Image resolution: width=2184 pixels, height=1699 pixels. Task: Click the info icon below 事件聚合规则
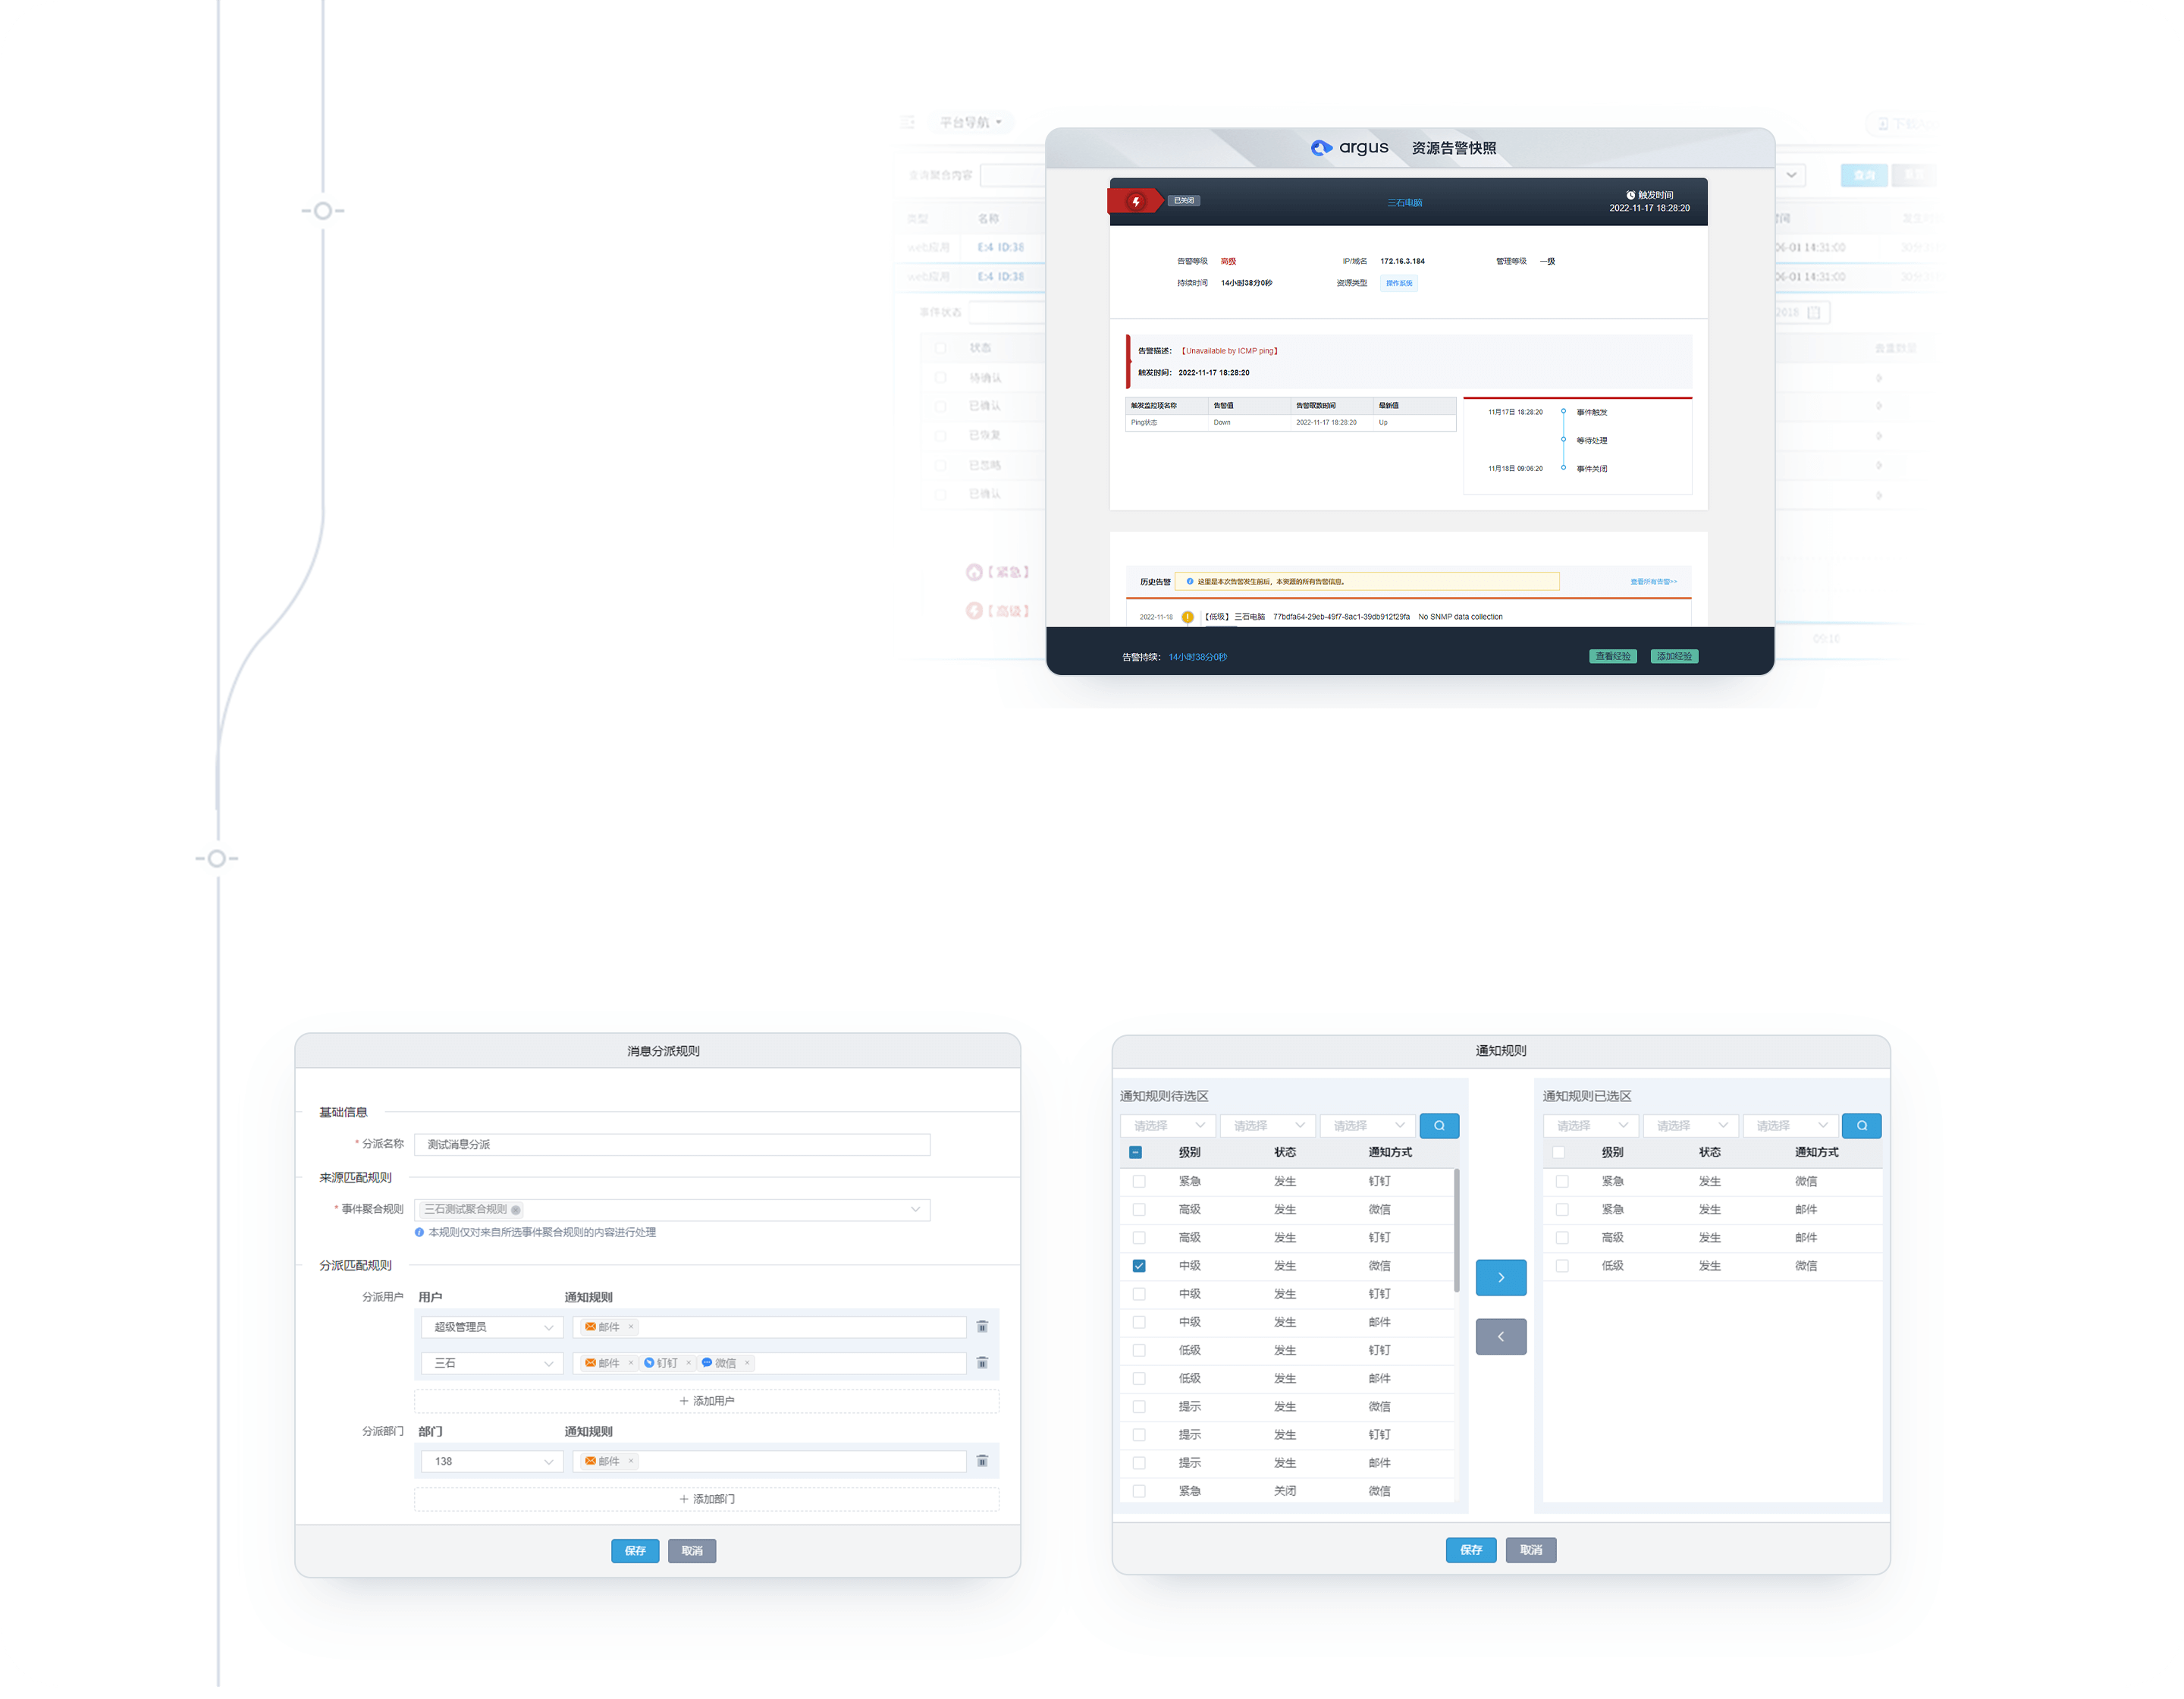coord(419,1232)
